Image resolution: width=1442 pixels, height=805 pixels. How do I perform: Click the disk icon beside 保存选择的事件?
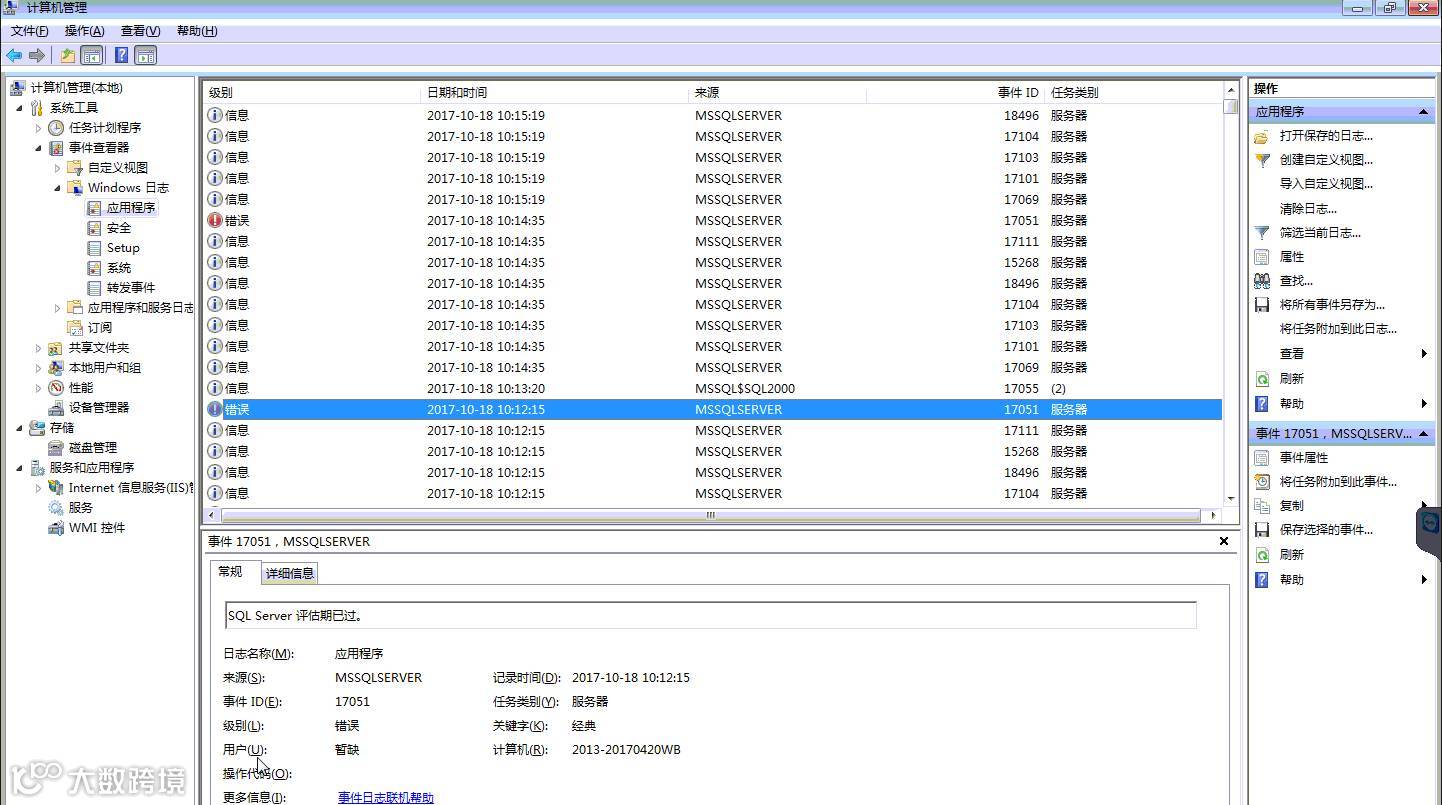pos(1262,530)
